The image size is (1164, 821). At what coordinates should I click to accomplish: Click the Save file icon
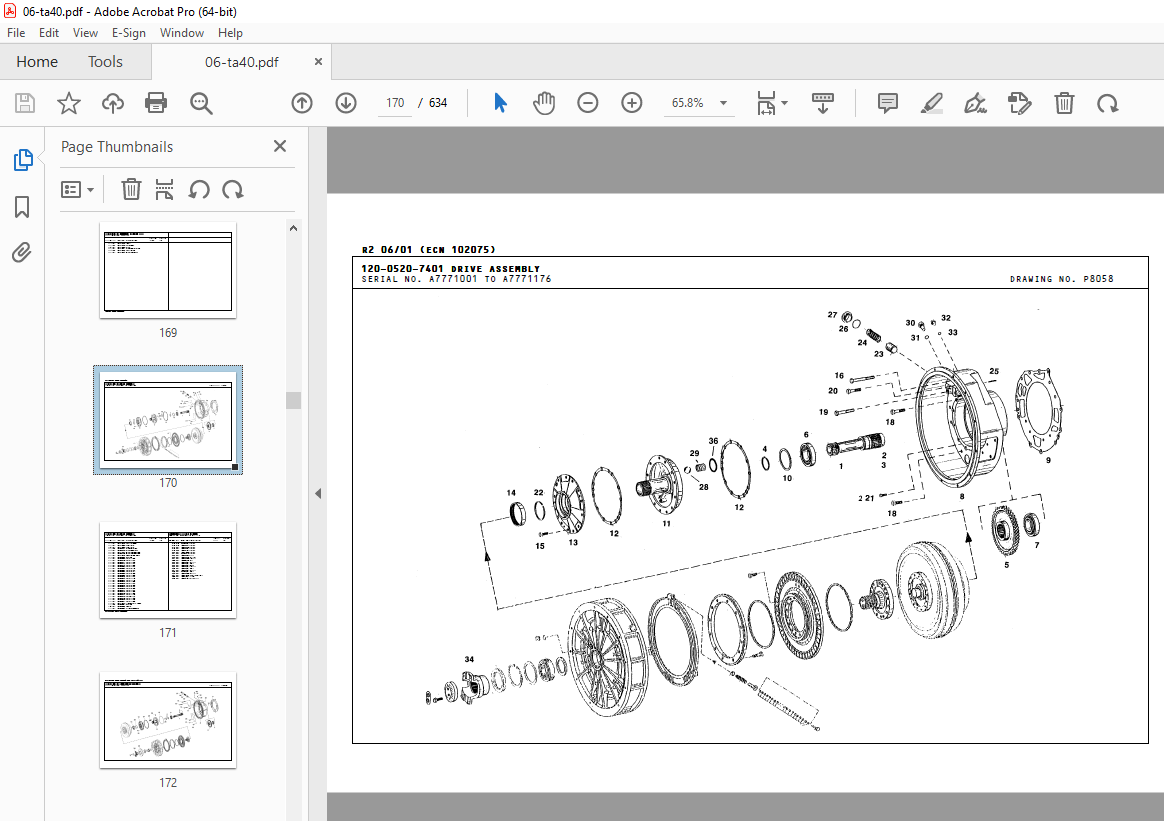pyautogui.click(x=25, y=103)
